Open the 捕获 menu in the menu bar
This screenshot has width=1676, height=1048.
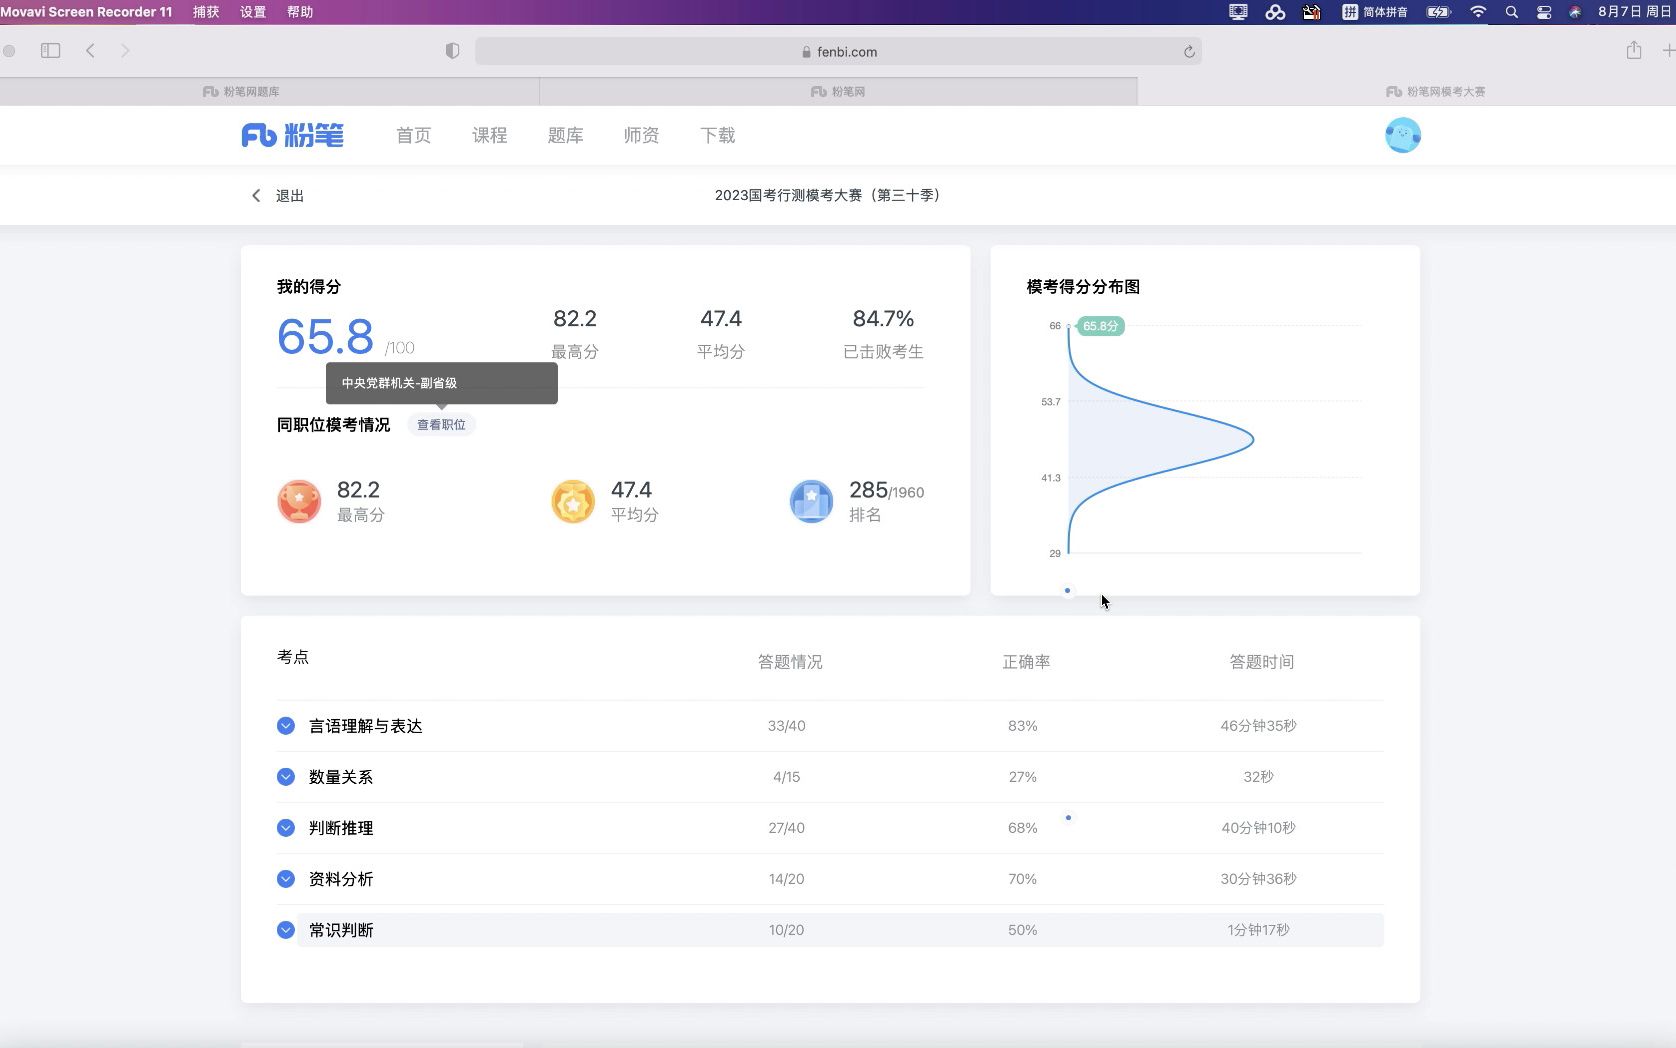(x=206, y=12)
